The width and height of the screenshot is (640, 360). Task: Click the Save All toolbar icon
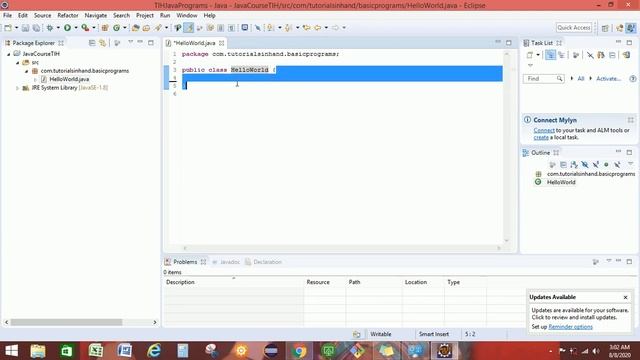click(36, 28)
